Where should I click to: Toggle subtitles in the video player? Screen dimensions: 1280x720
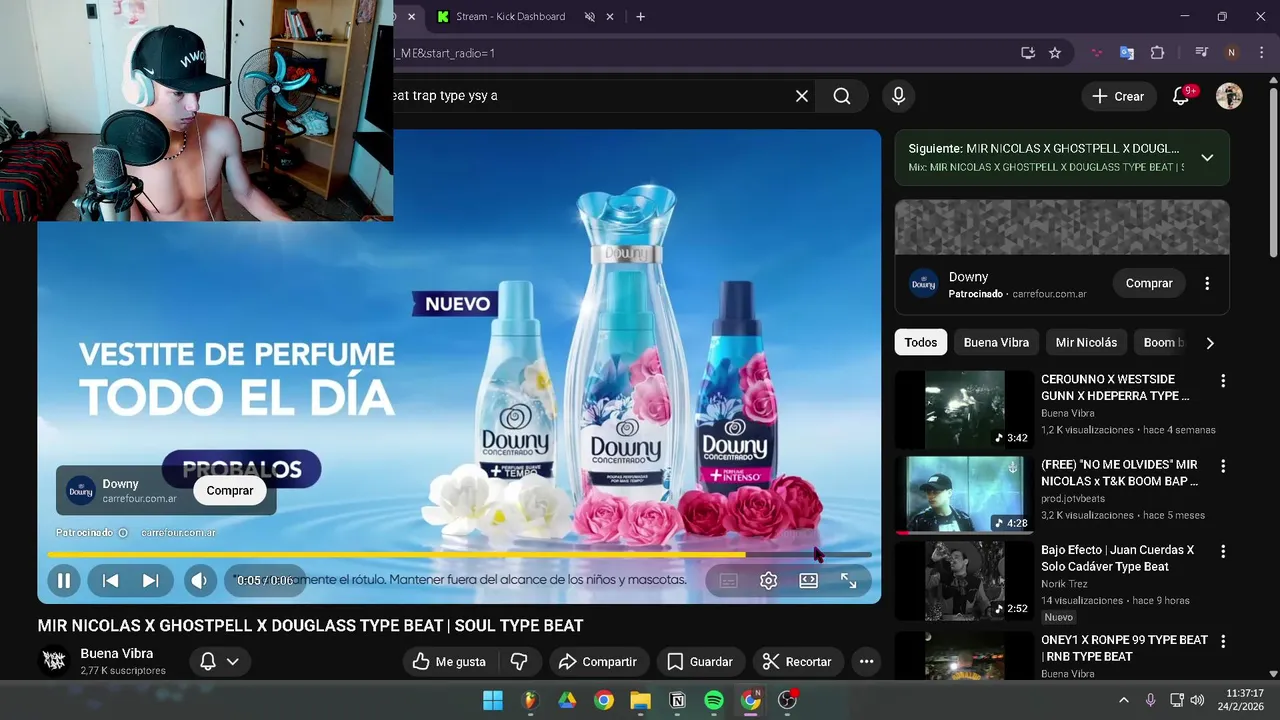(729, 580)
